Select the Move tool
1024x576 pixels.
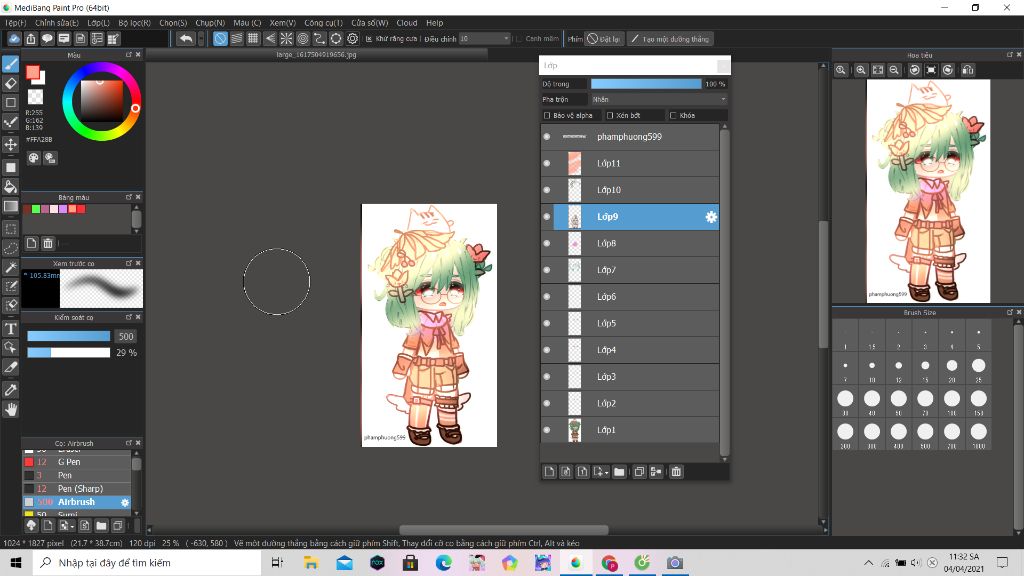coord(10,144)
